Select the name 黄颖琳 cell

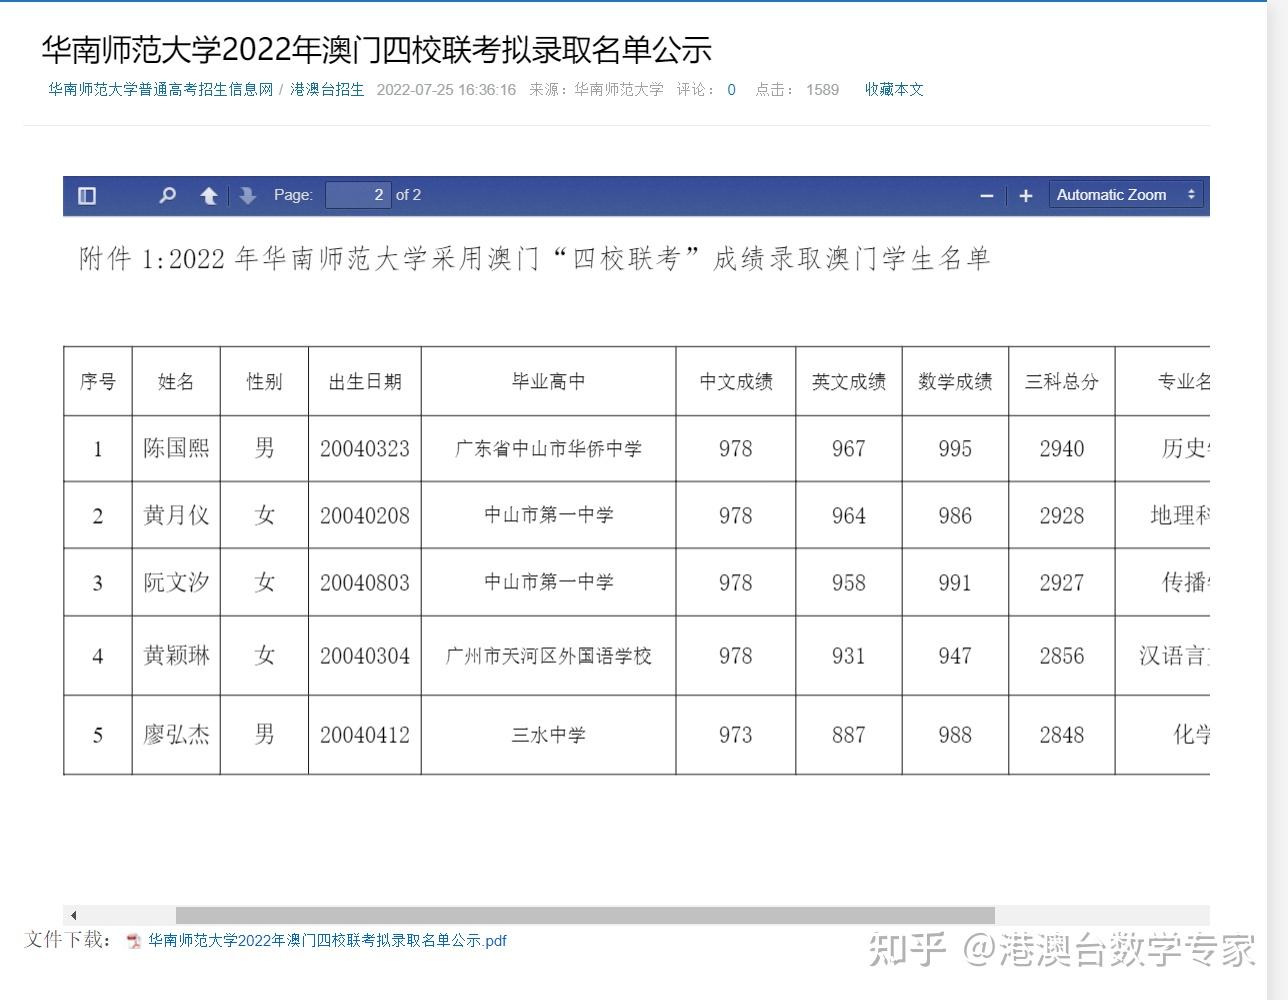176,656
